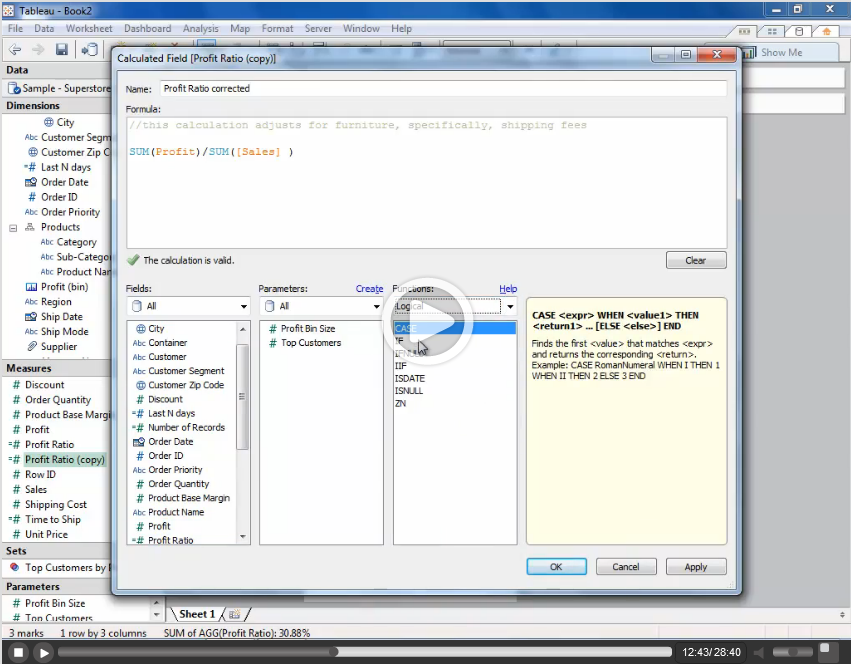Click the video stop button
This screenshot has height=664, width=851.
coord(18,652)
